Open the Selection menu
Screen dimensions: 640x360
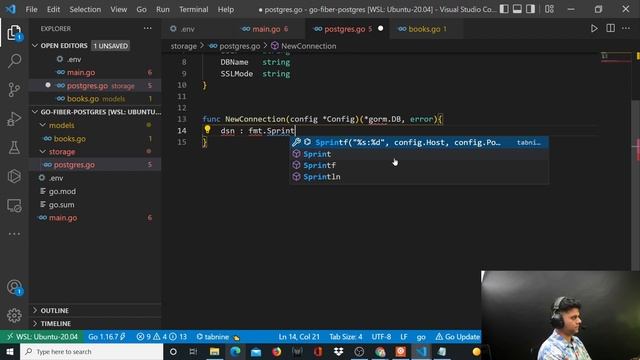(x=85, y=9)
